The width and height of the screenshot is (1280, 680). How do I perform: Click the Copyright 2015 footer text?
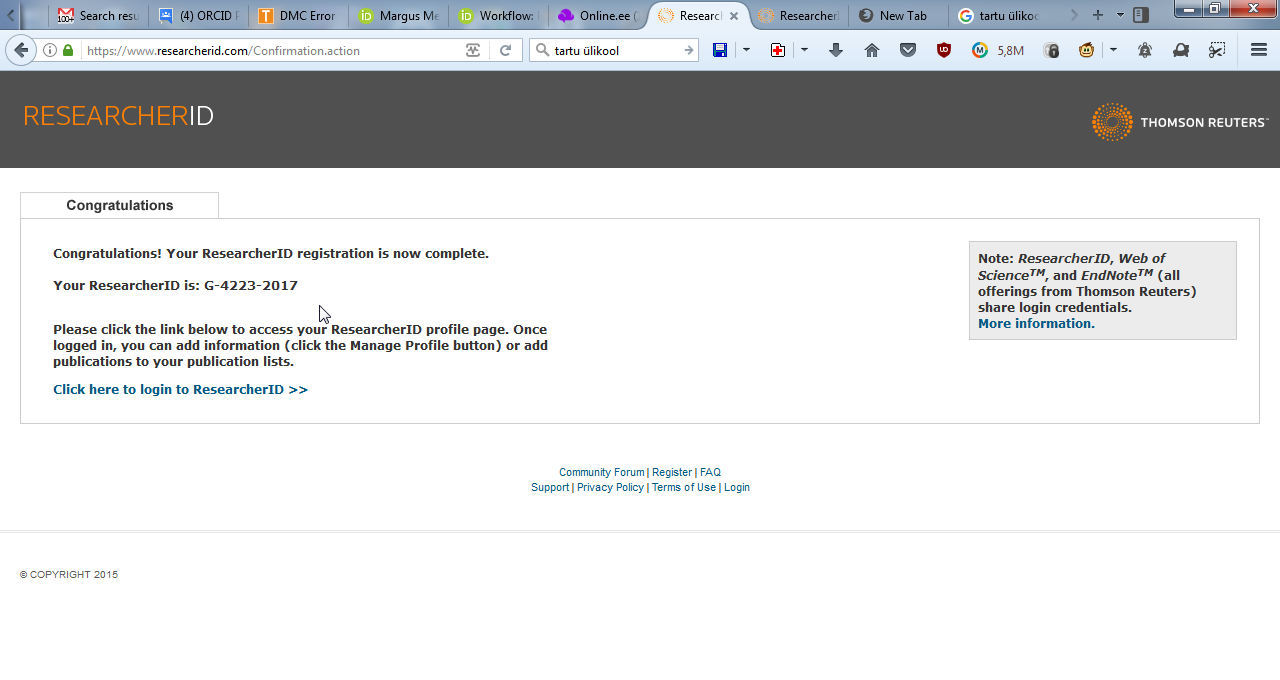(x=69, y=575)
